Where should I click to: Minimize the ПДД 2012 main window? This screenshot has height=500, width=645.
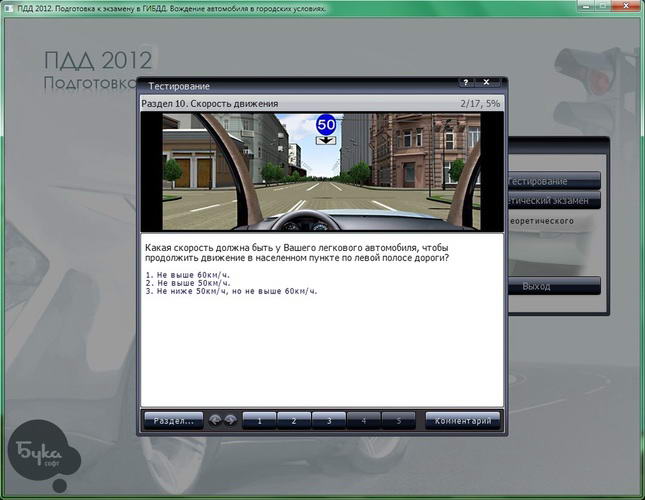click(586, 6)
